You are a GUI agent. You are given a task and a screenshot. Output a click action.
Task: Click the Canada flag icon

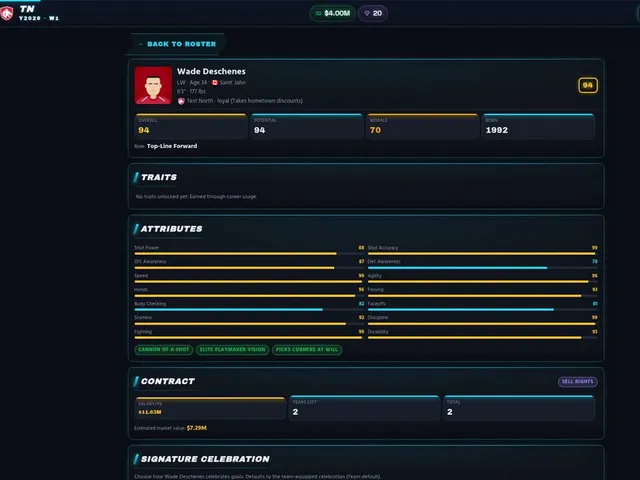pyautogui.click(x=215, y=82)
